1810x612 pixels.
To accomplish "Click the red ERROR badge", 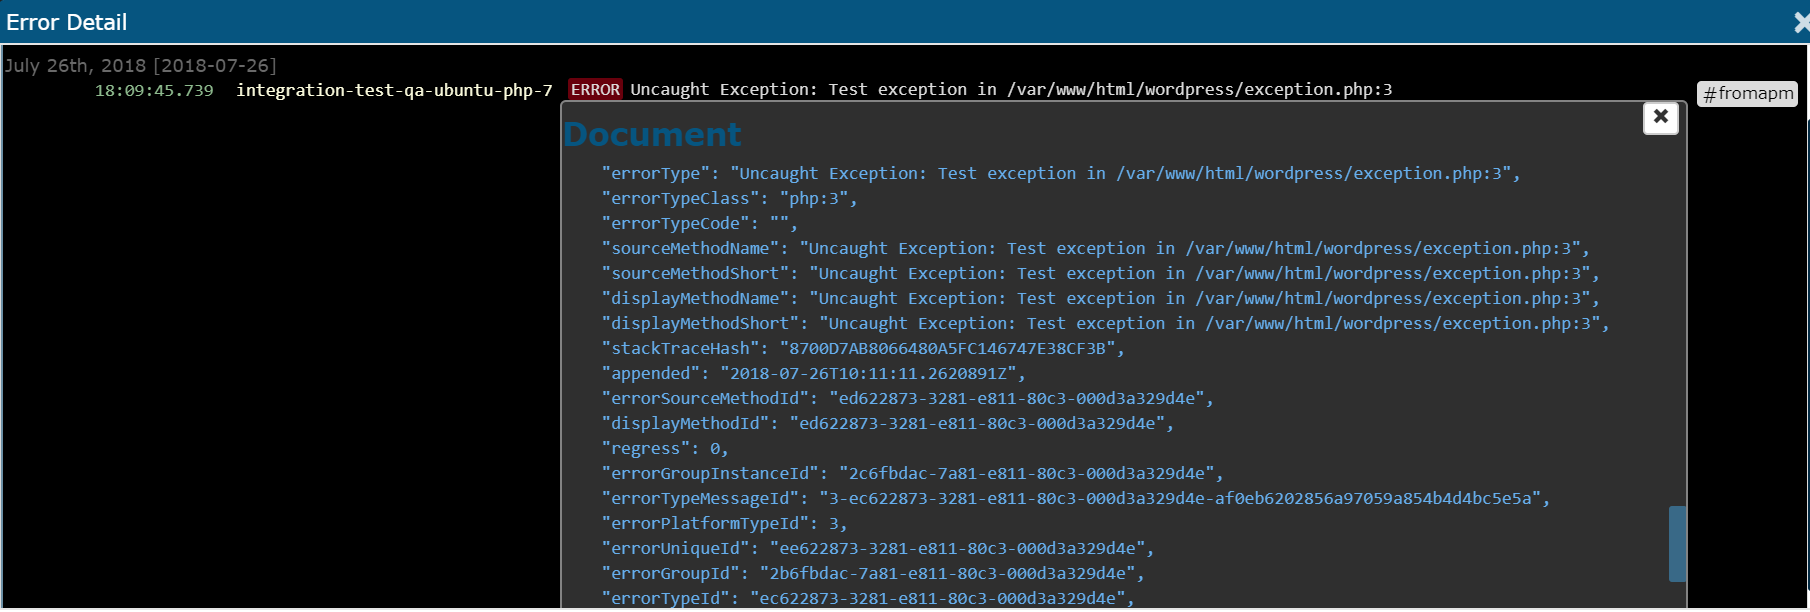I will click(x=595, y=90).
